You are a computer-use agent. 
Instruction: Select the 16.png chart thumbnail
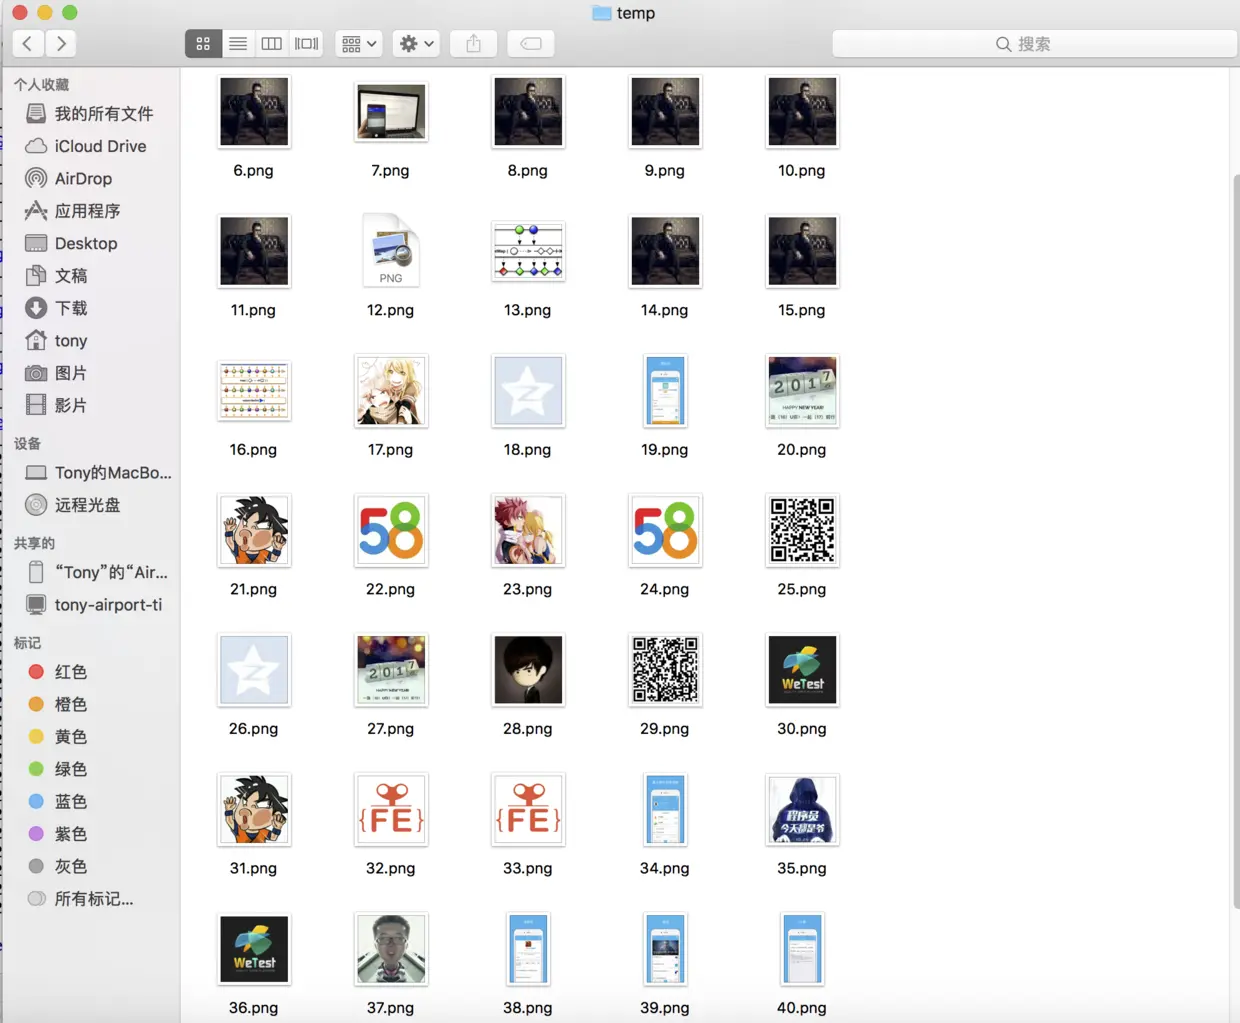pyautogui.click(x=254, y=391)
